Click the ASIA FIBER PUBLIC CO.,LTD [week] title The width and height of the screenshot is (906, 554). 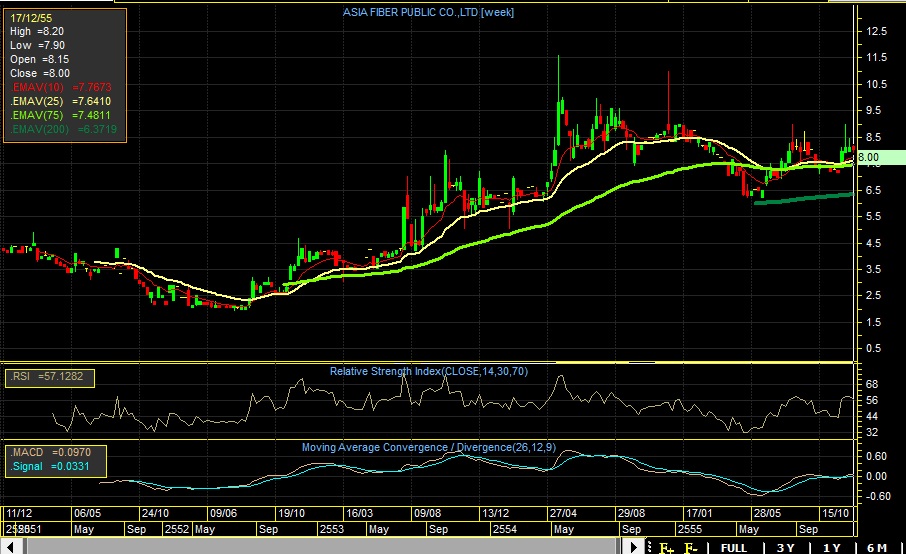[428, 12]
